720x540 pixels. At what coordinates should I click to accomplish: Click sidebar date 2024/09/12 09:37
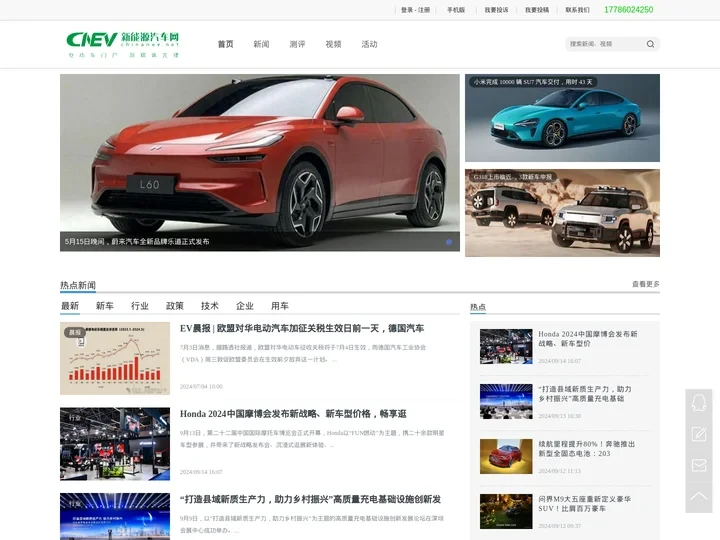pos(559,526)
